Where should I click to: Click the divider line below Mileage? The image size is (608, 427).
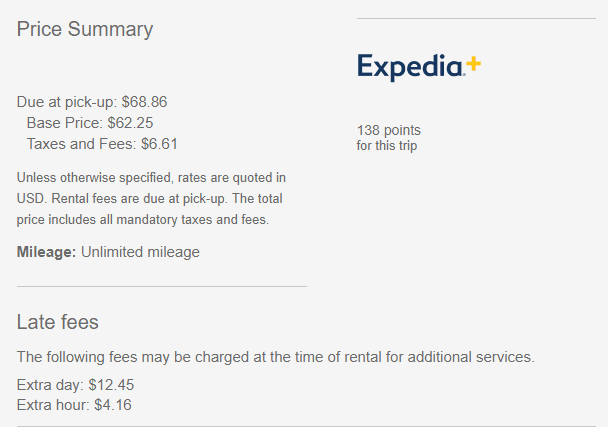(162, 287)
